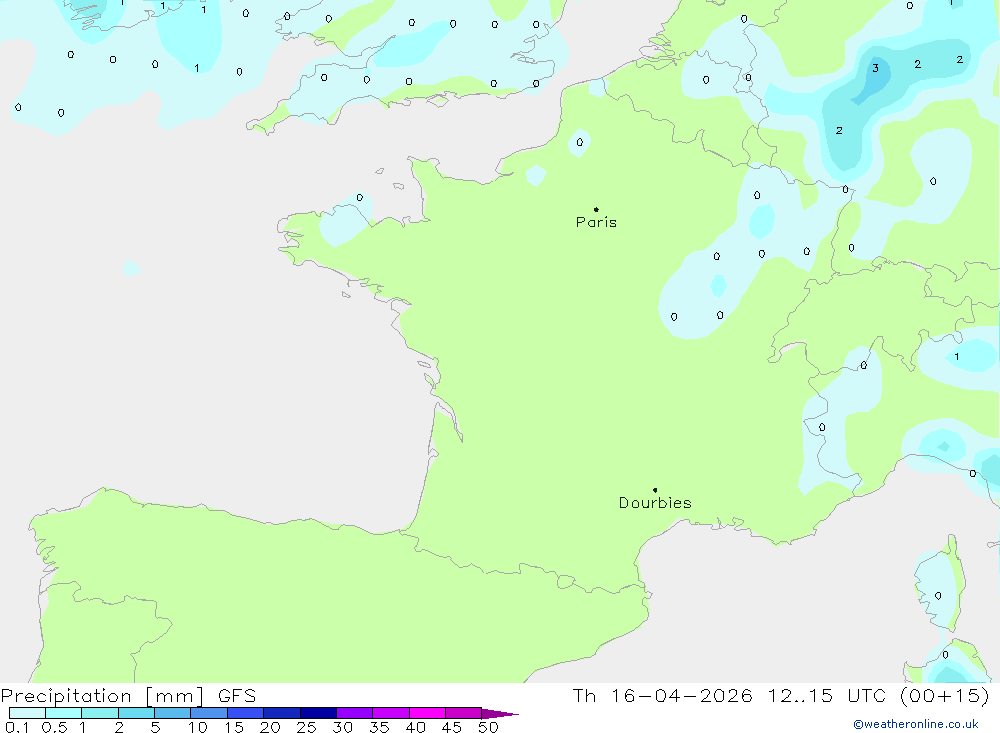
Task: Click the arrow tip above 50 mm on legend
Action: click(501, 714)
